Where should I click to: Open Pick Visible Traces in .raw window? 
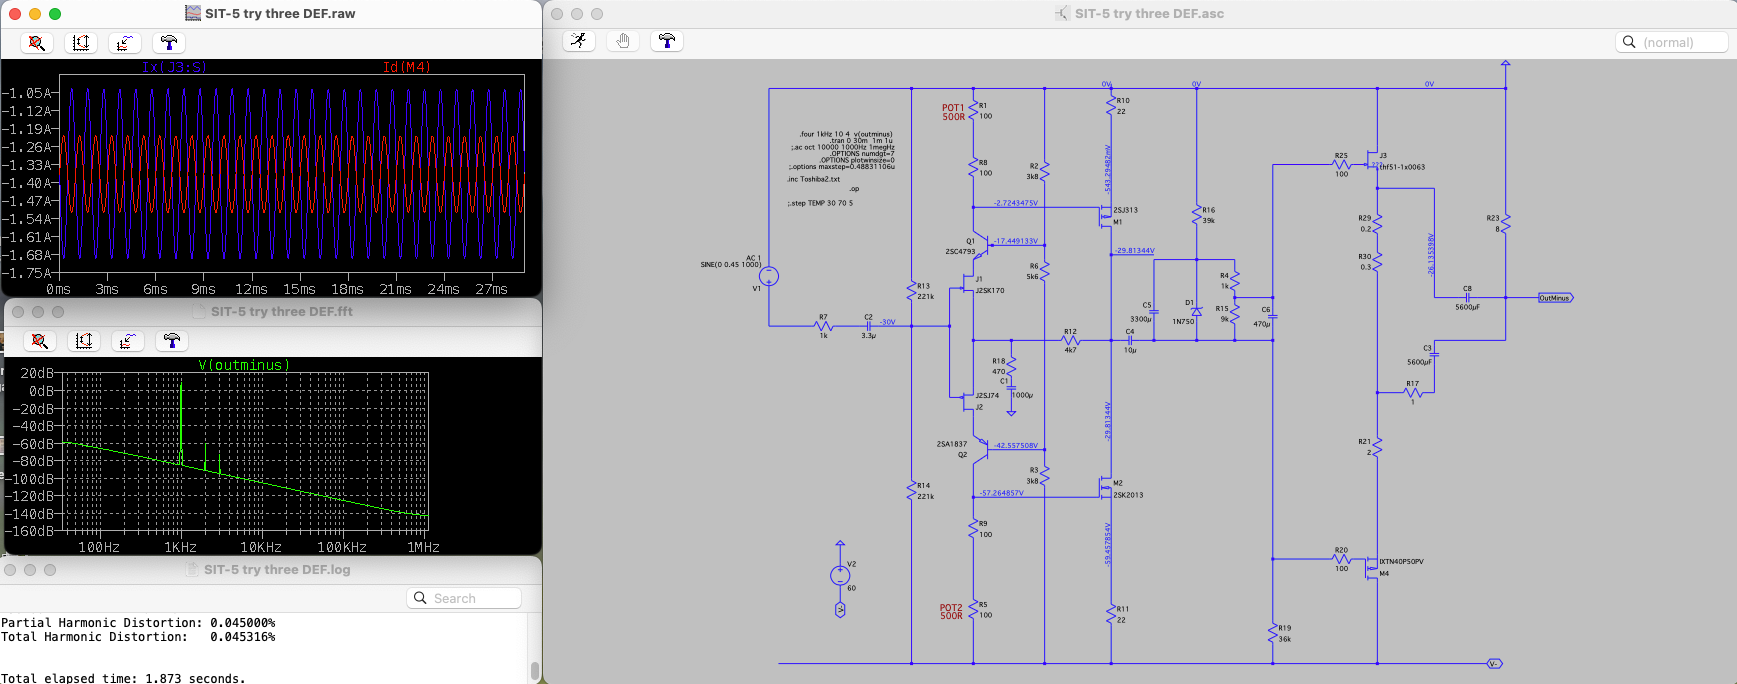click(124, 43)
